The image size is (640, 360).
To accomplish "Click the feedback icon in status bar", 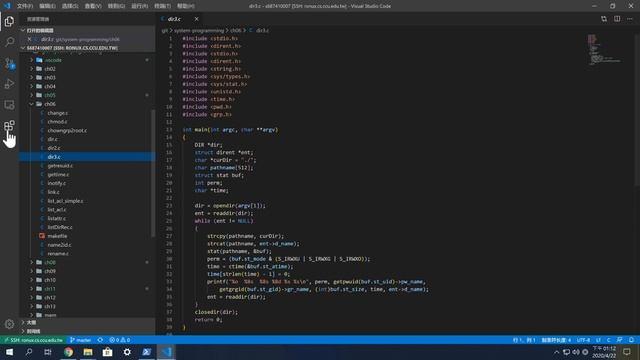I will tap(620, 340).
